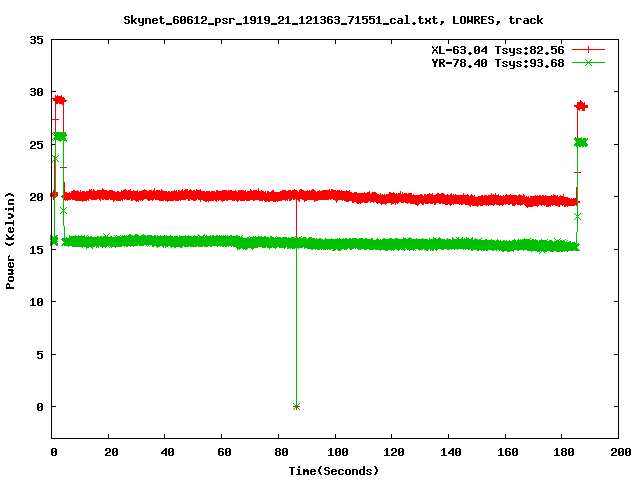This screenshot has height=480, width=640.
Task: Click the x-axis tick label 60
Action: (224, 452)
